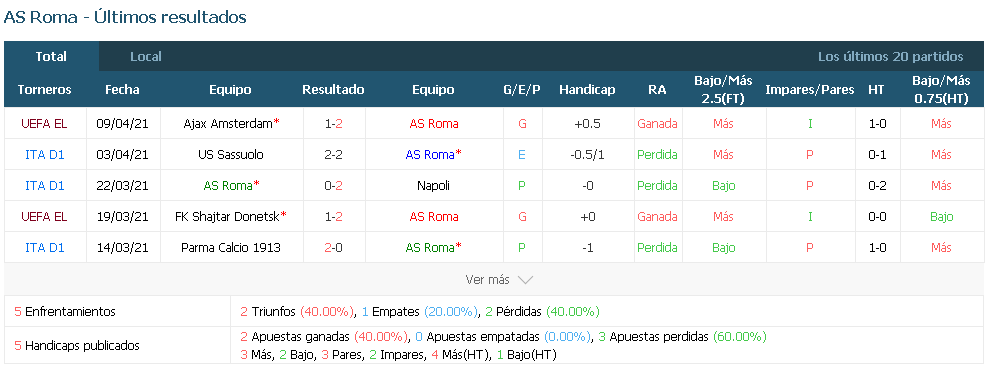Click the 0-2 result against Napoli
The height and width of the screenshot is (371, 996).
pos(333,186)
